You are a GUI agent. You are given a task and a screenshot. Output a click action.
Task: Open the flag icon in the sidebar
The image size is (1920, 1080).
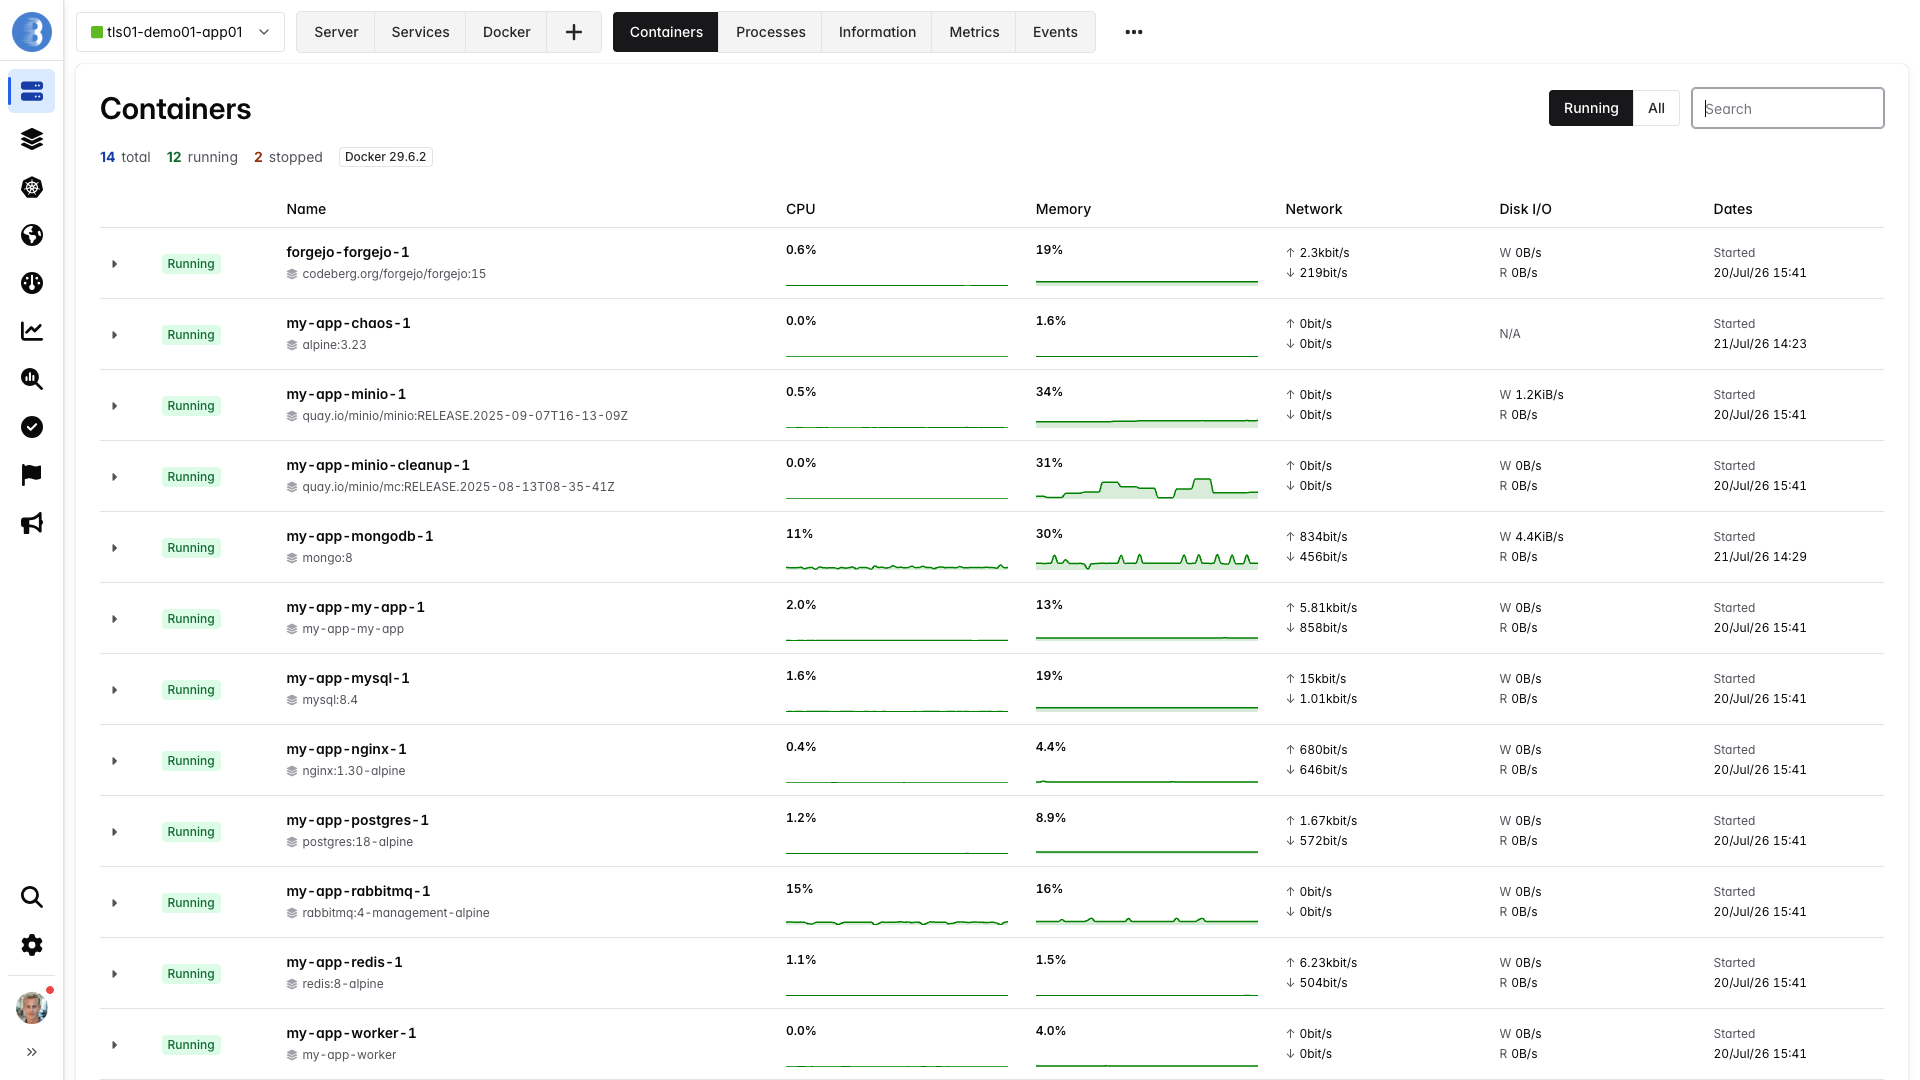[x=32, y=475]
